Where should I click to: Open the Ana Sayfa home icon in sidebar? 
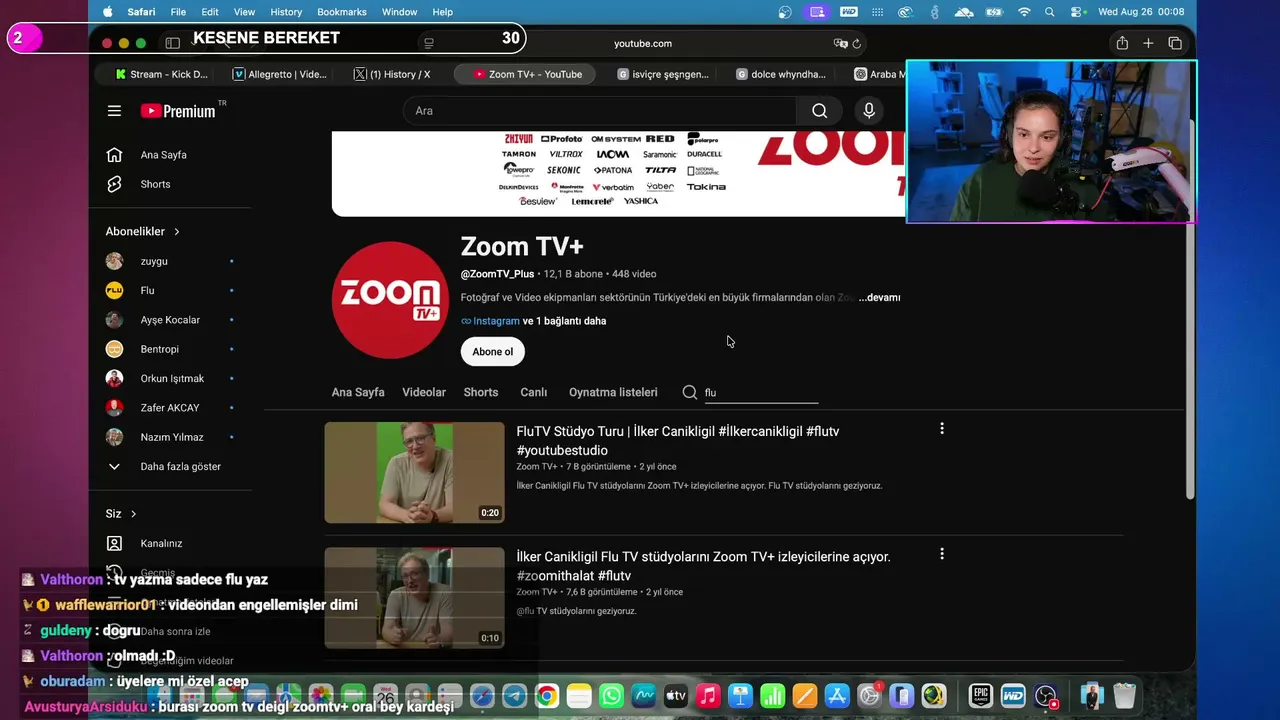(114, 155)
